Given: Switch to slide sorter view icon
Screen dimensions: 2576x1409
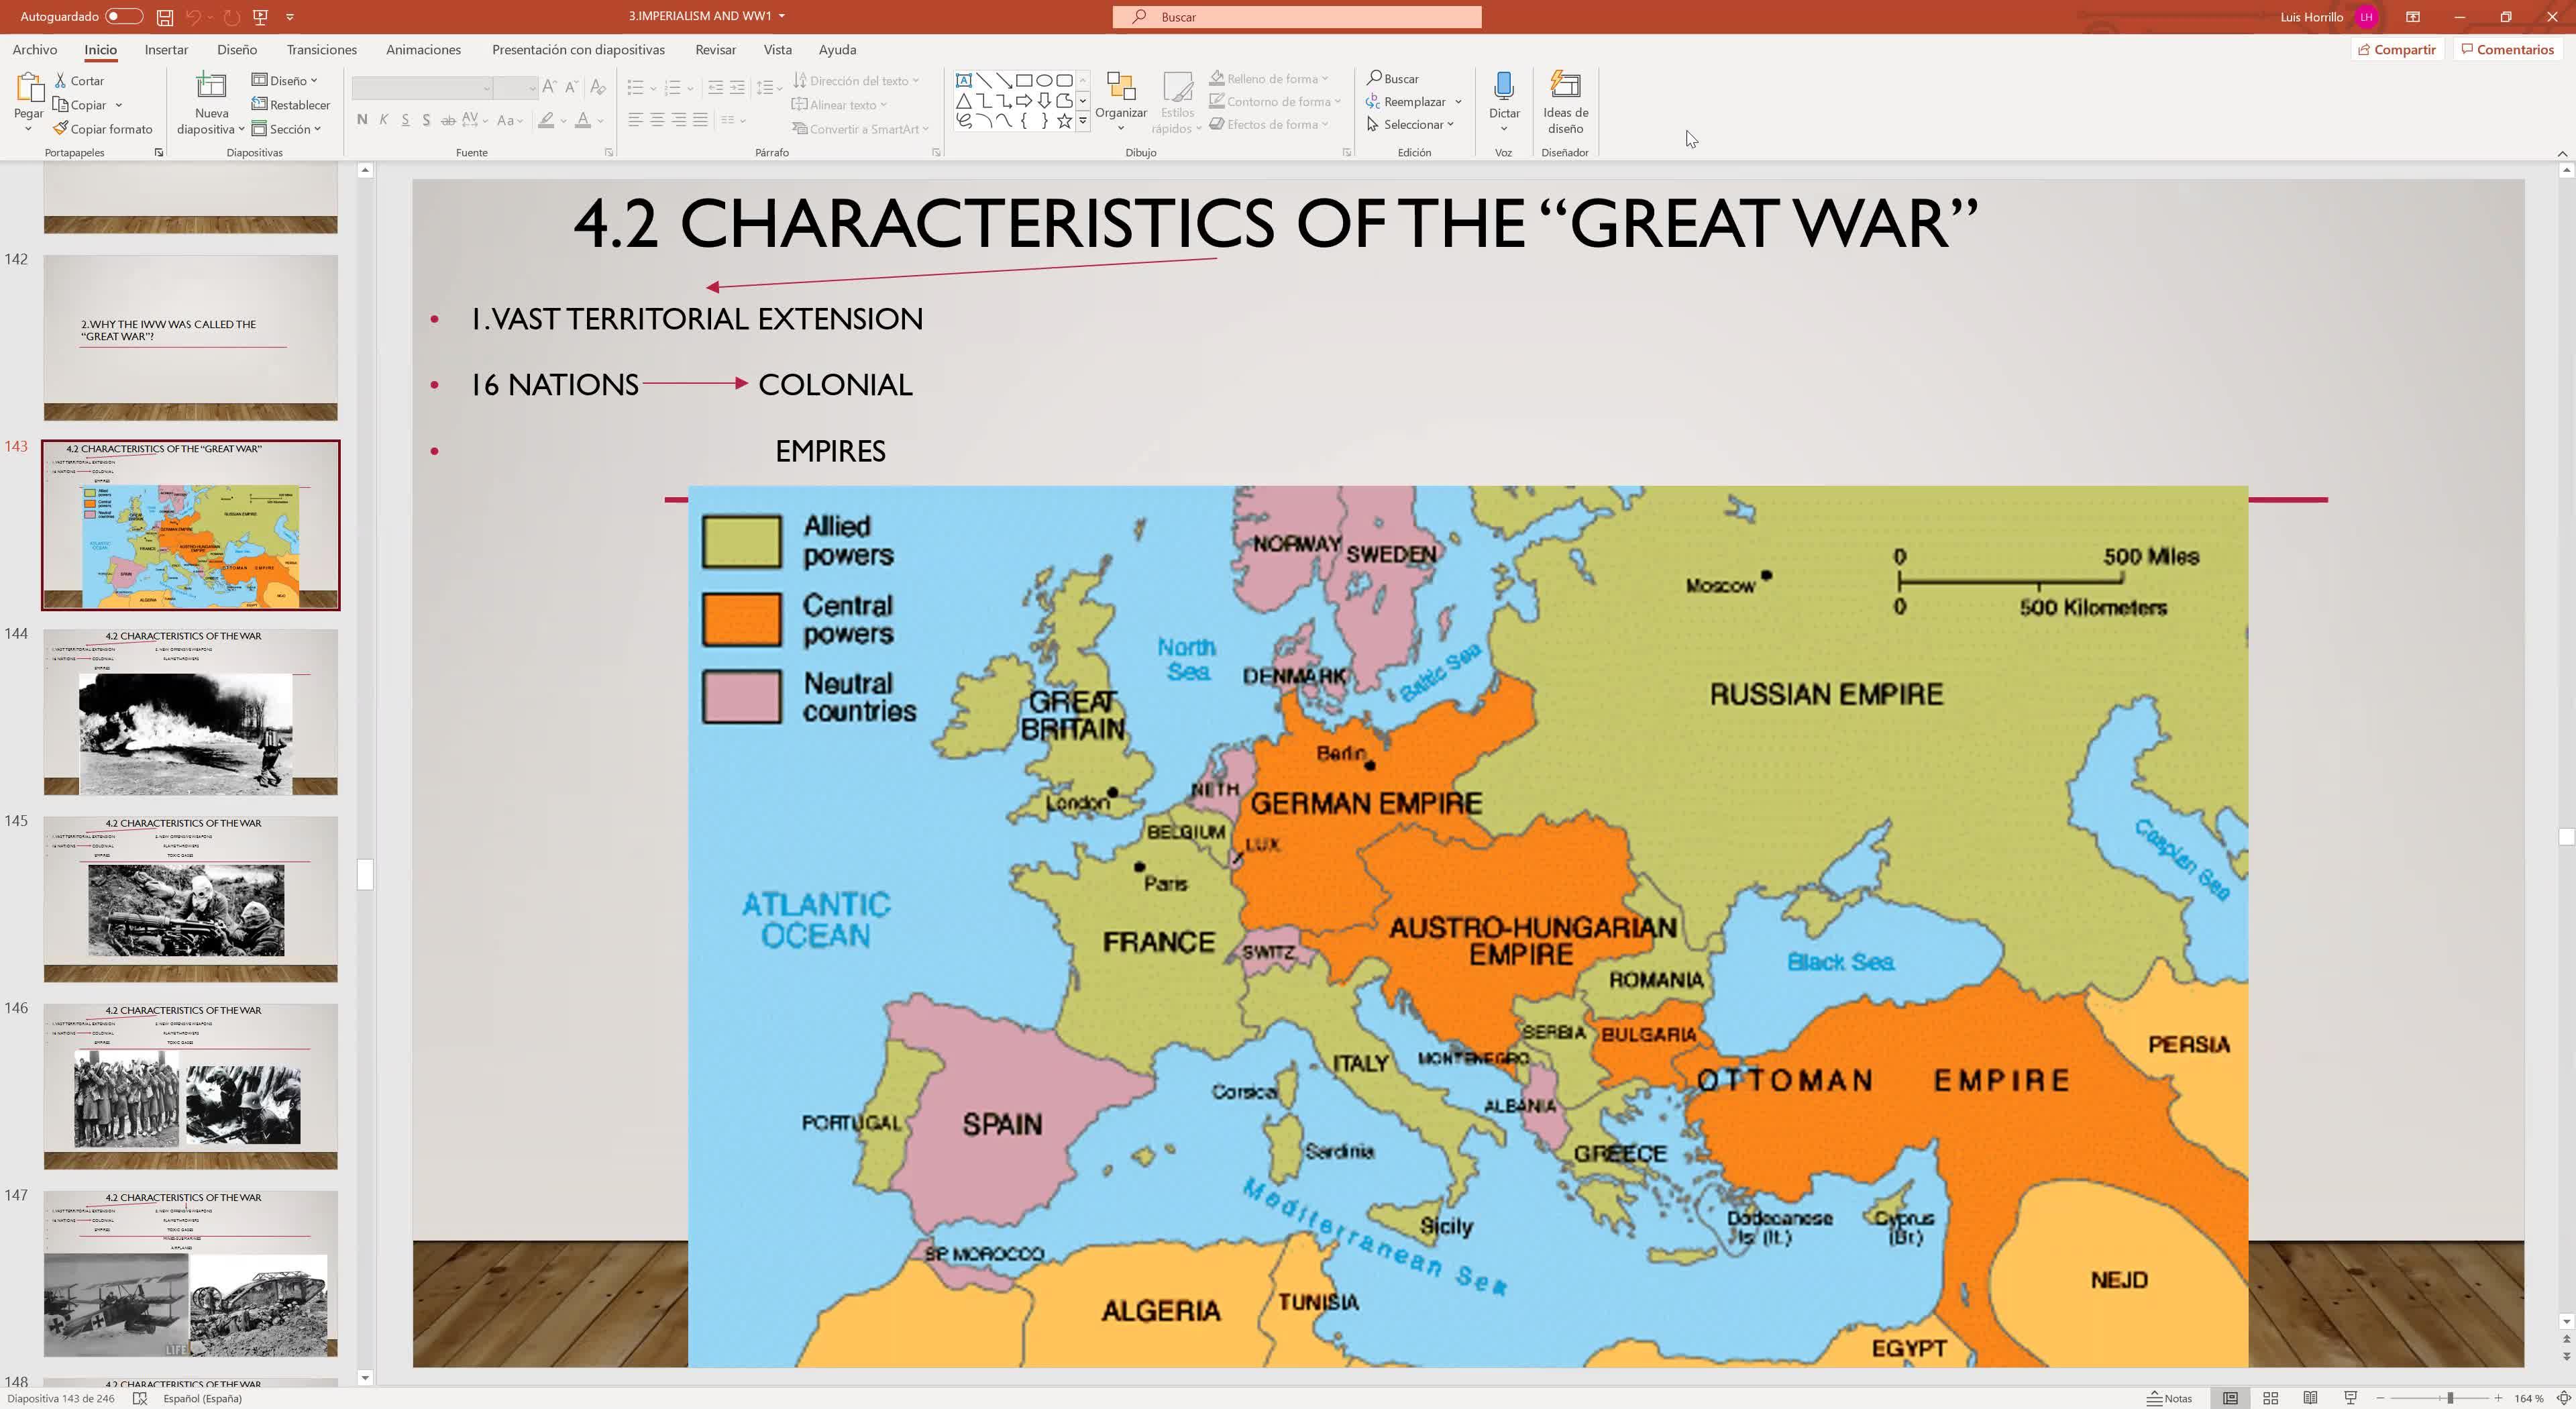Looking at the screenshot, I should [2270, 1398].
